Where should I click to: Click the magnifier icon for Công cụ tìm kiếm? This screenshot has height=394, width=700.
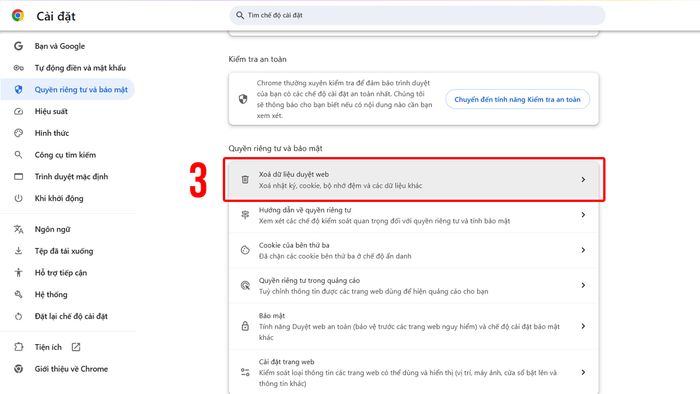[18, 155]
